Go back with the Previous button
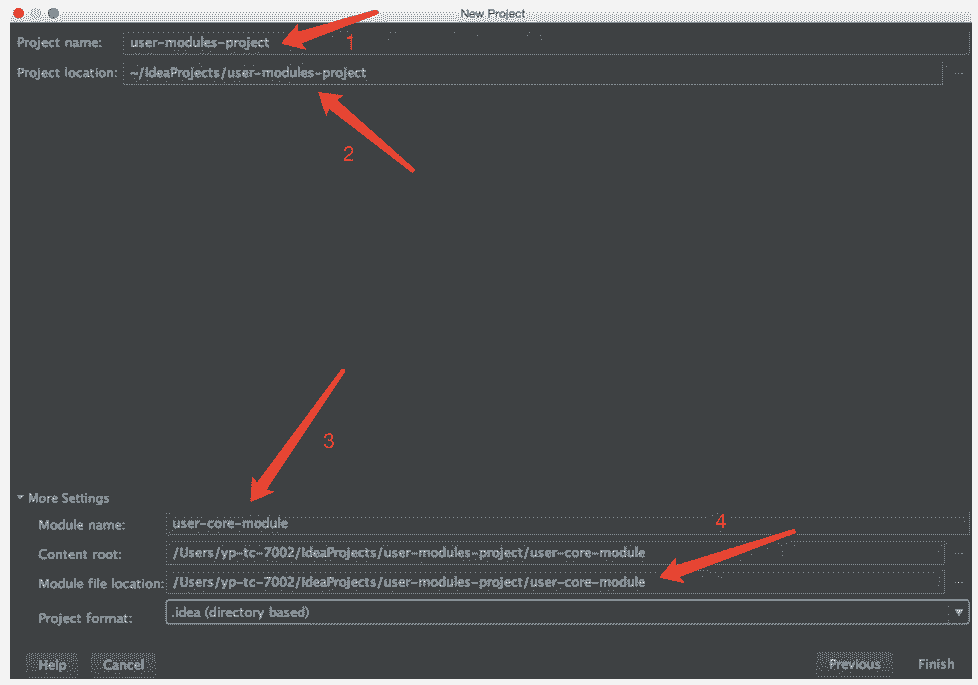Screen dimensions: 978x685 tap(854, 664)
